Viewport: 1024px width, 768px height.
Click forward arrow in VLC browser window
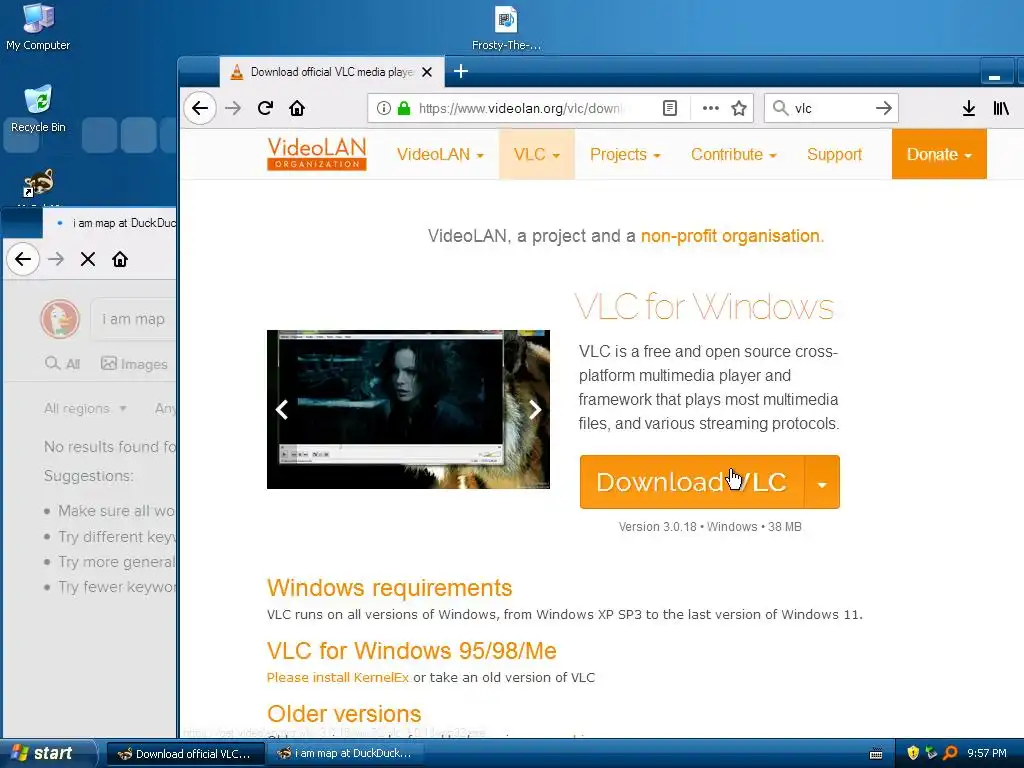point(233,108)
